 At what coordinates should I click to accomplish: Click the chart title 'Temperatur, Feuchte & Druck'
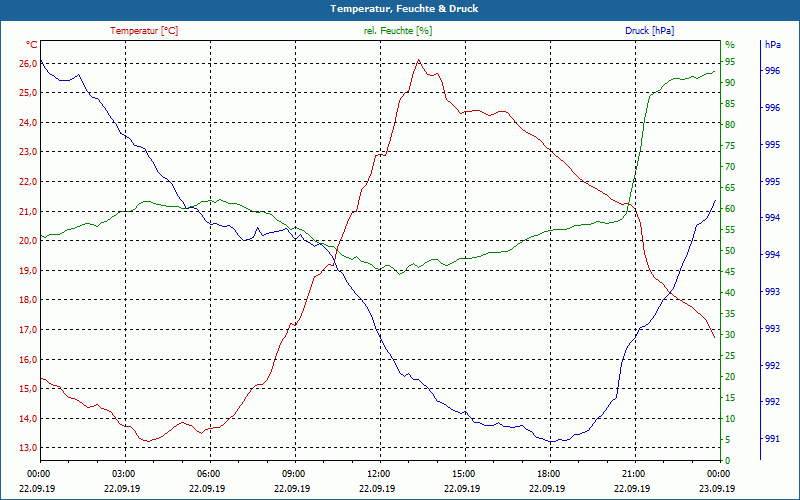coord(404,9)
